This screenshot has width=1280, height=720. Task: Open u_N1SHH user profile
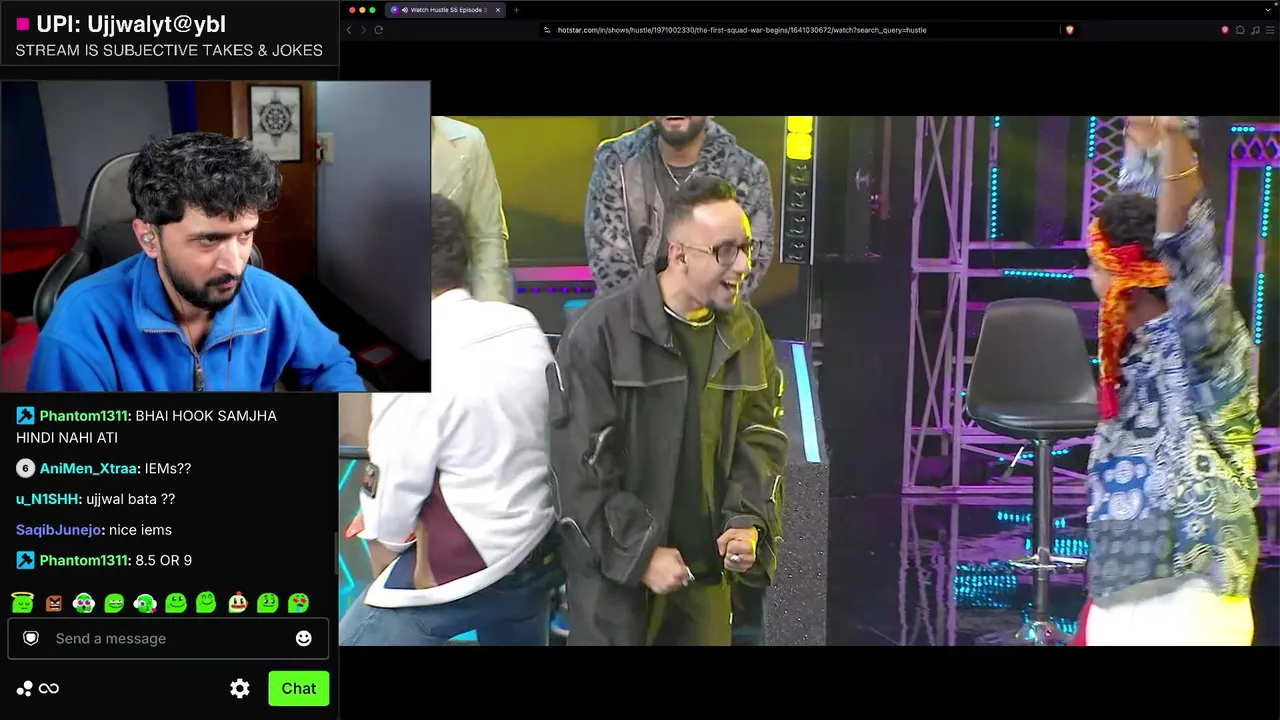[47, 499]
